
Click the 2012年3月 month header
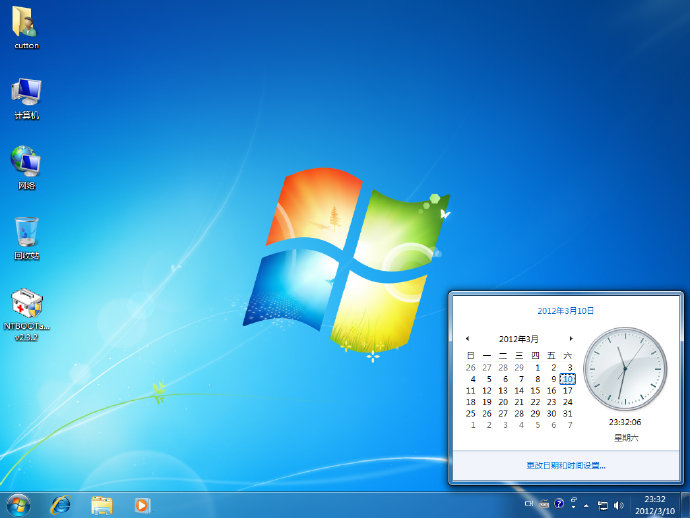tap(518, 339)
